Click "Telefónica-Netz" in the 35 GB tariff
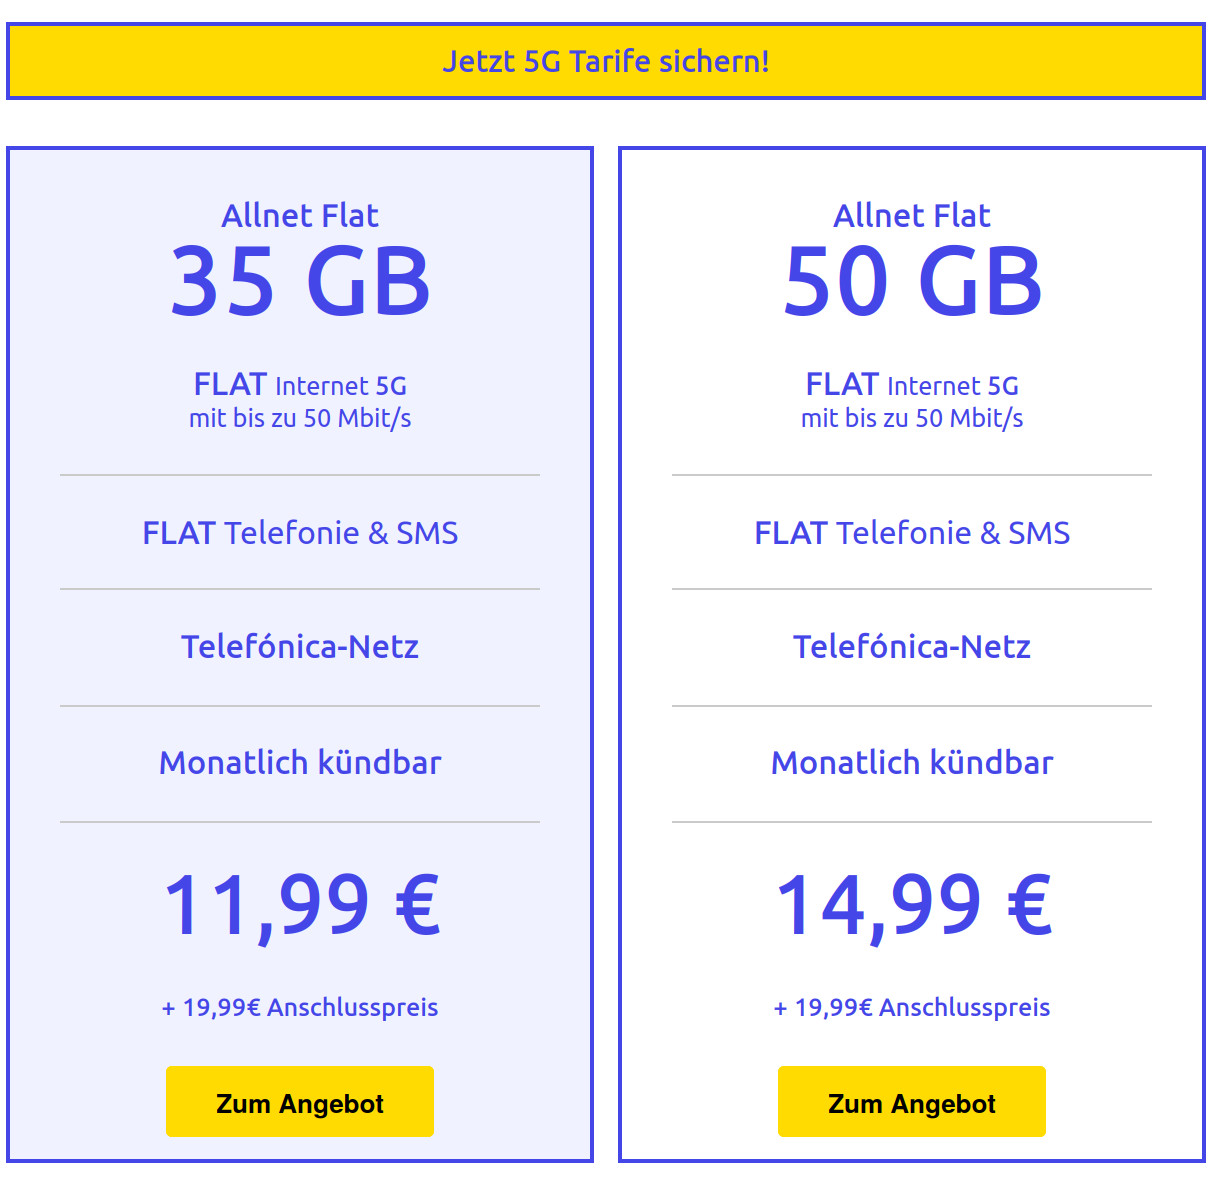This screenshot has height=1178, width=1227. pos(299,646)
